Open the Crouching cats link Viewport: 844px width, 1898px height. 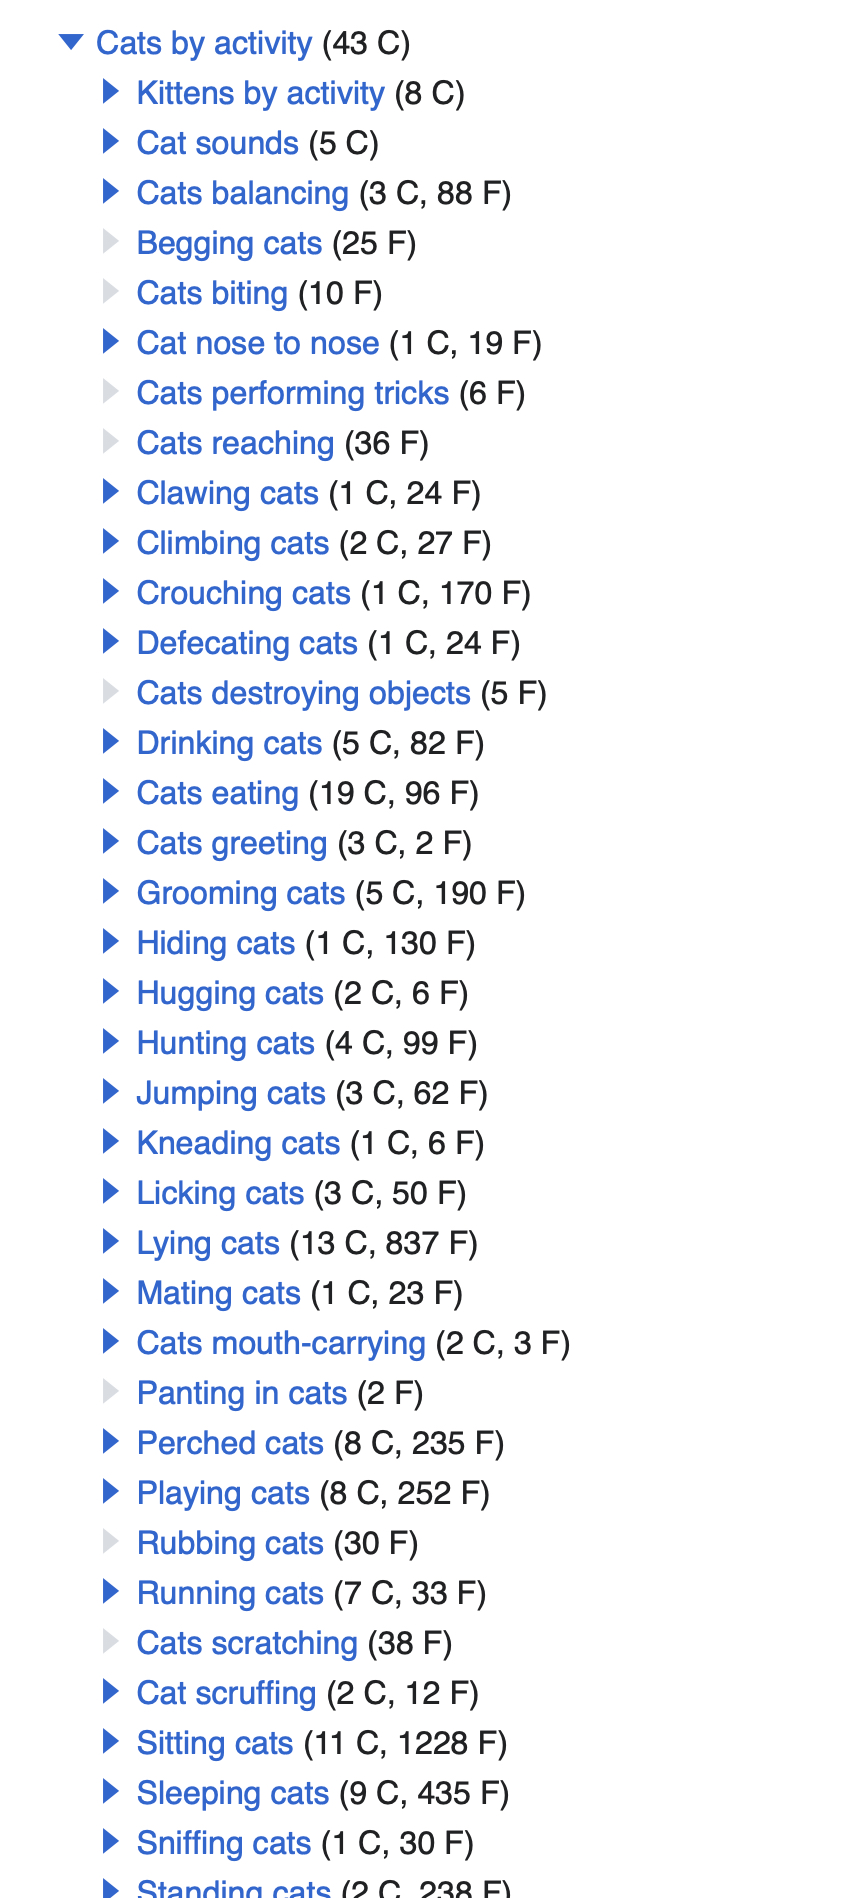(x=243, y=593)
